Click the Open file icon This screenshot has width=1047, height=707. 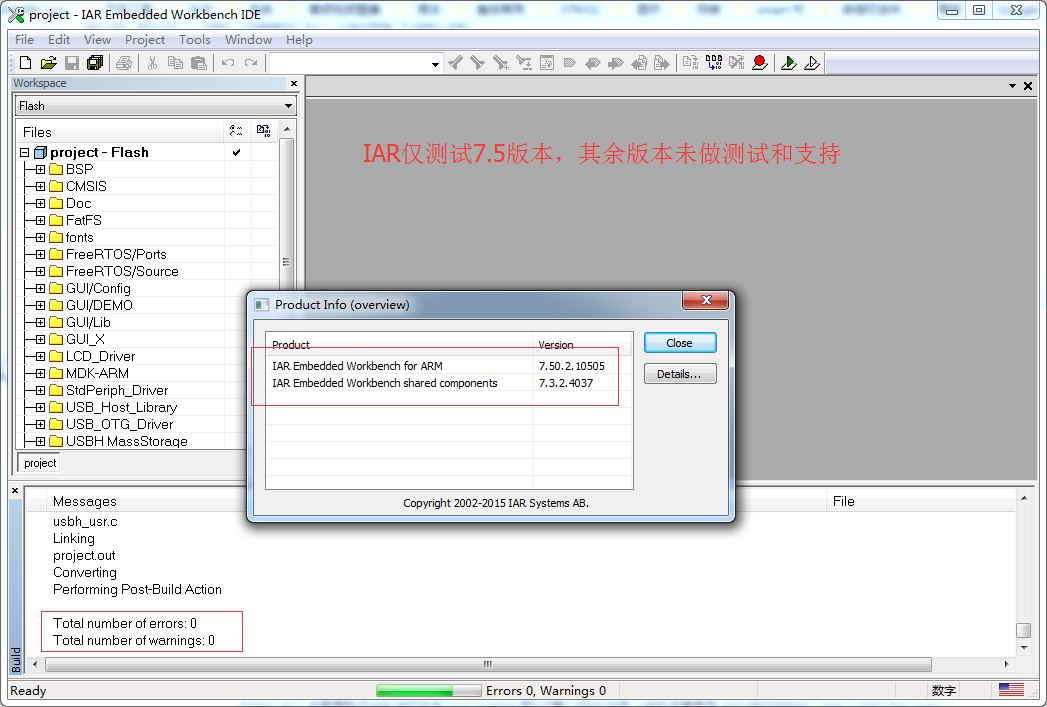coord(48,63)
